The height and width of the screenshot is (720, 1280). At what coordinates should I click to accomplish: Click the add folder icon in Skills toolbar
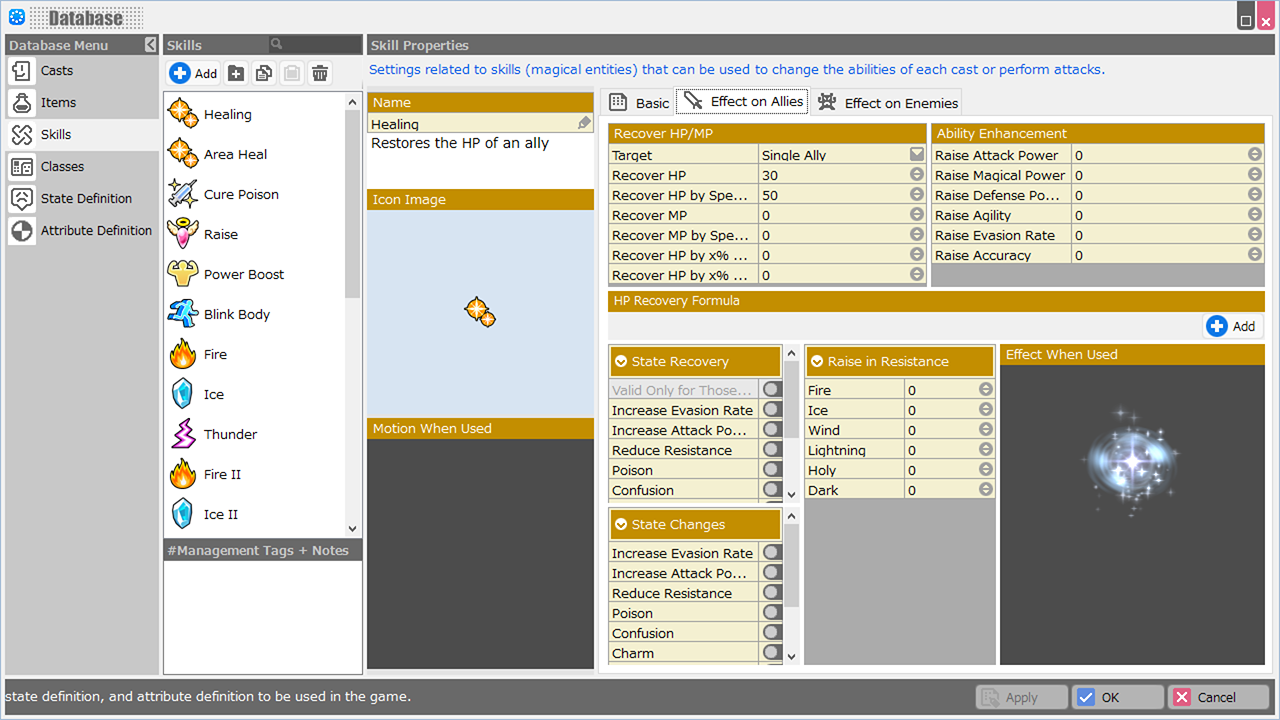pos(236,73)
